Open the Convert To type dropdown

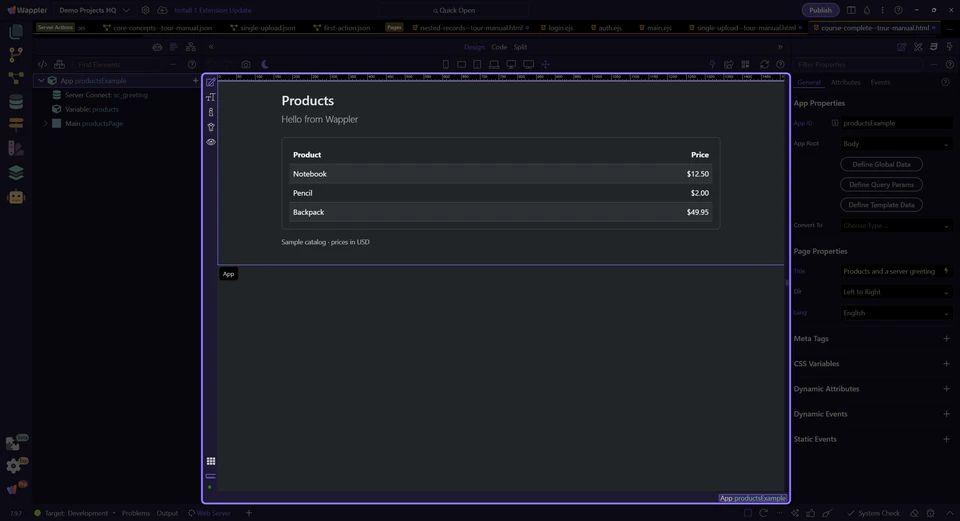[x=896, y=225]
